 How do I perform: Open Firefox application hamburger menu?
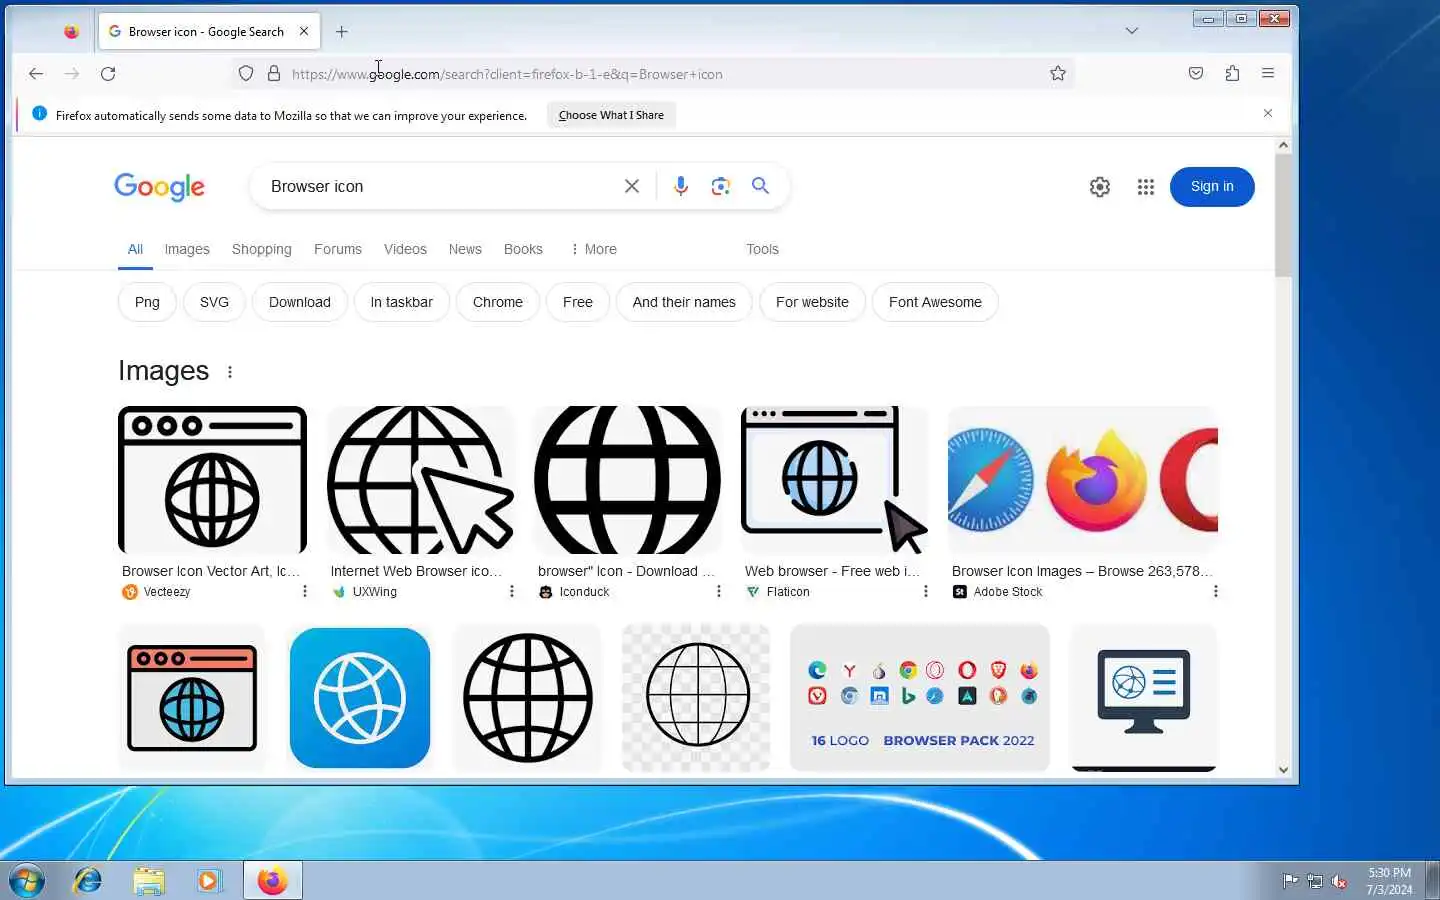point(1268,73)
